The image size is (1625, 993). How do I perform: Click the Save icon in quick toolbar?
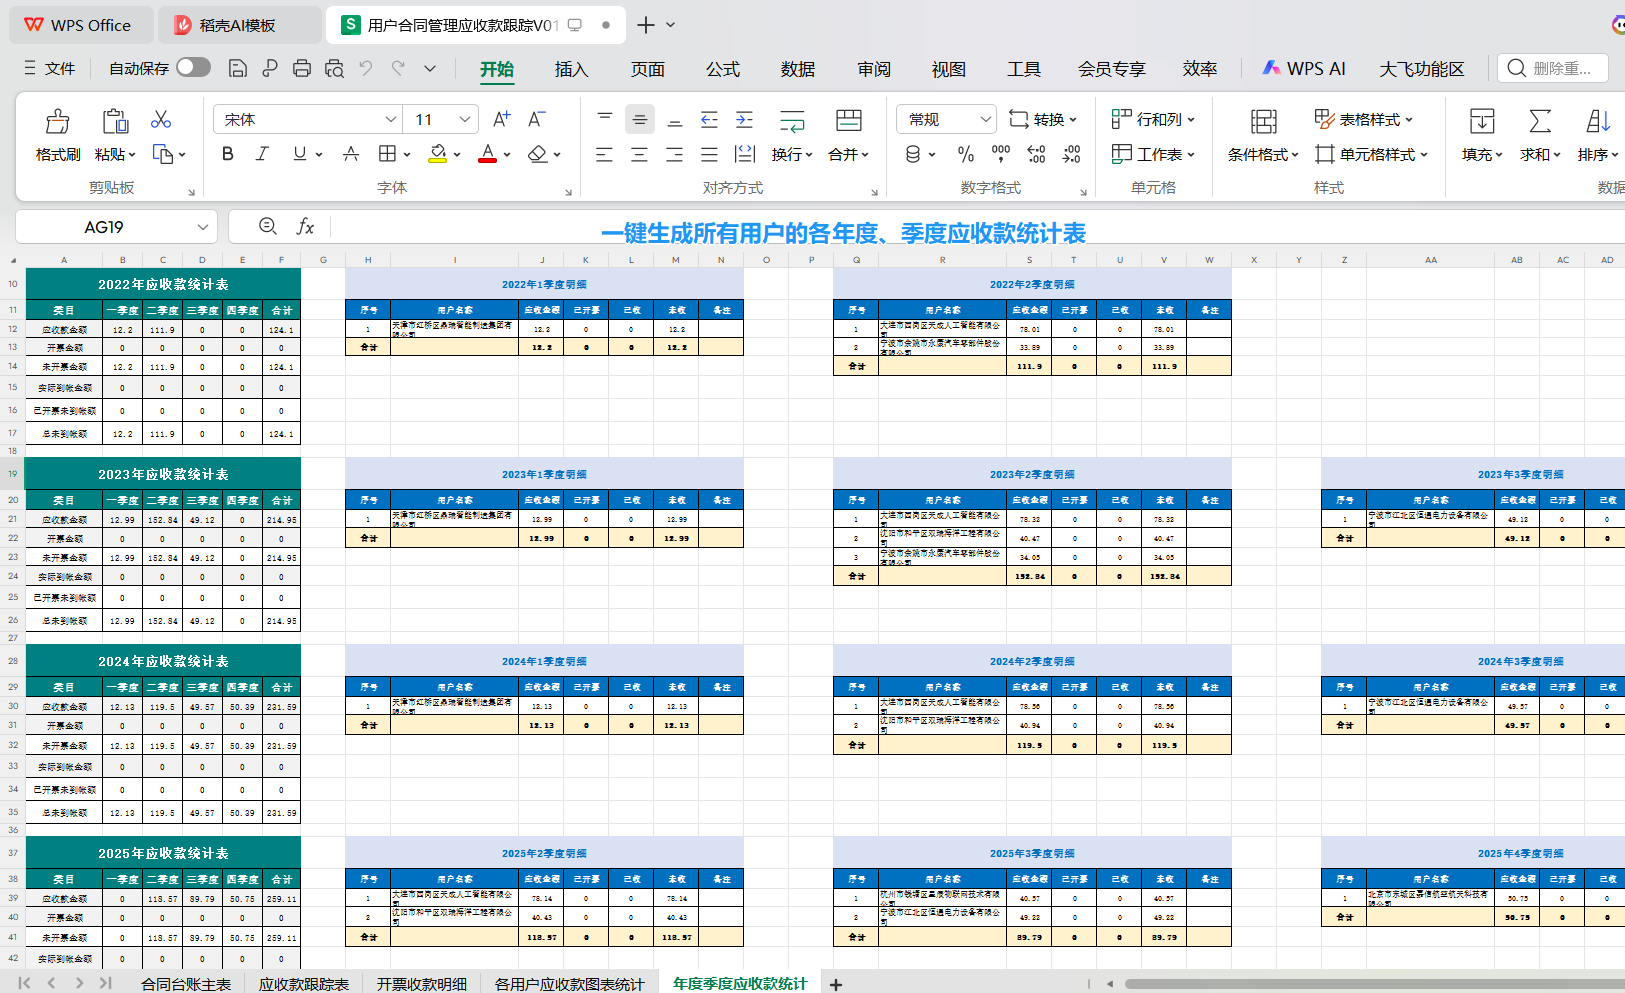[238, 68]
